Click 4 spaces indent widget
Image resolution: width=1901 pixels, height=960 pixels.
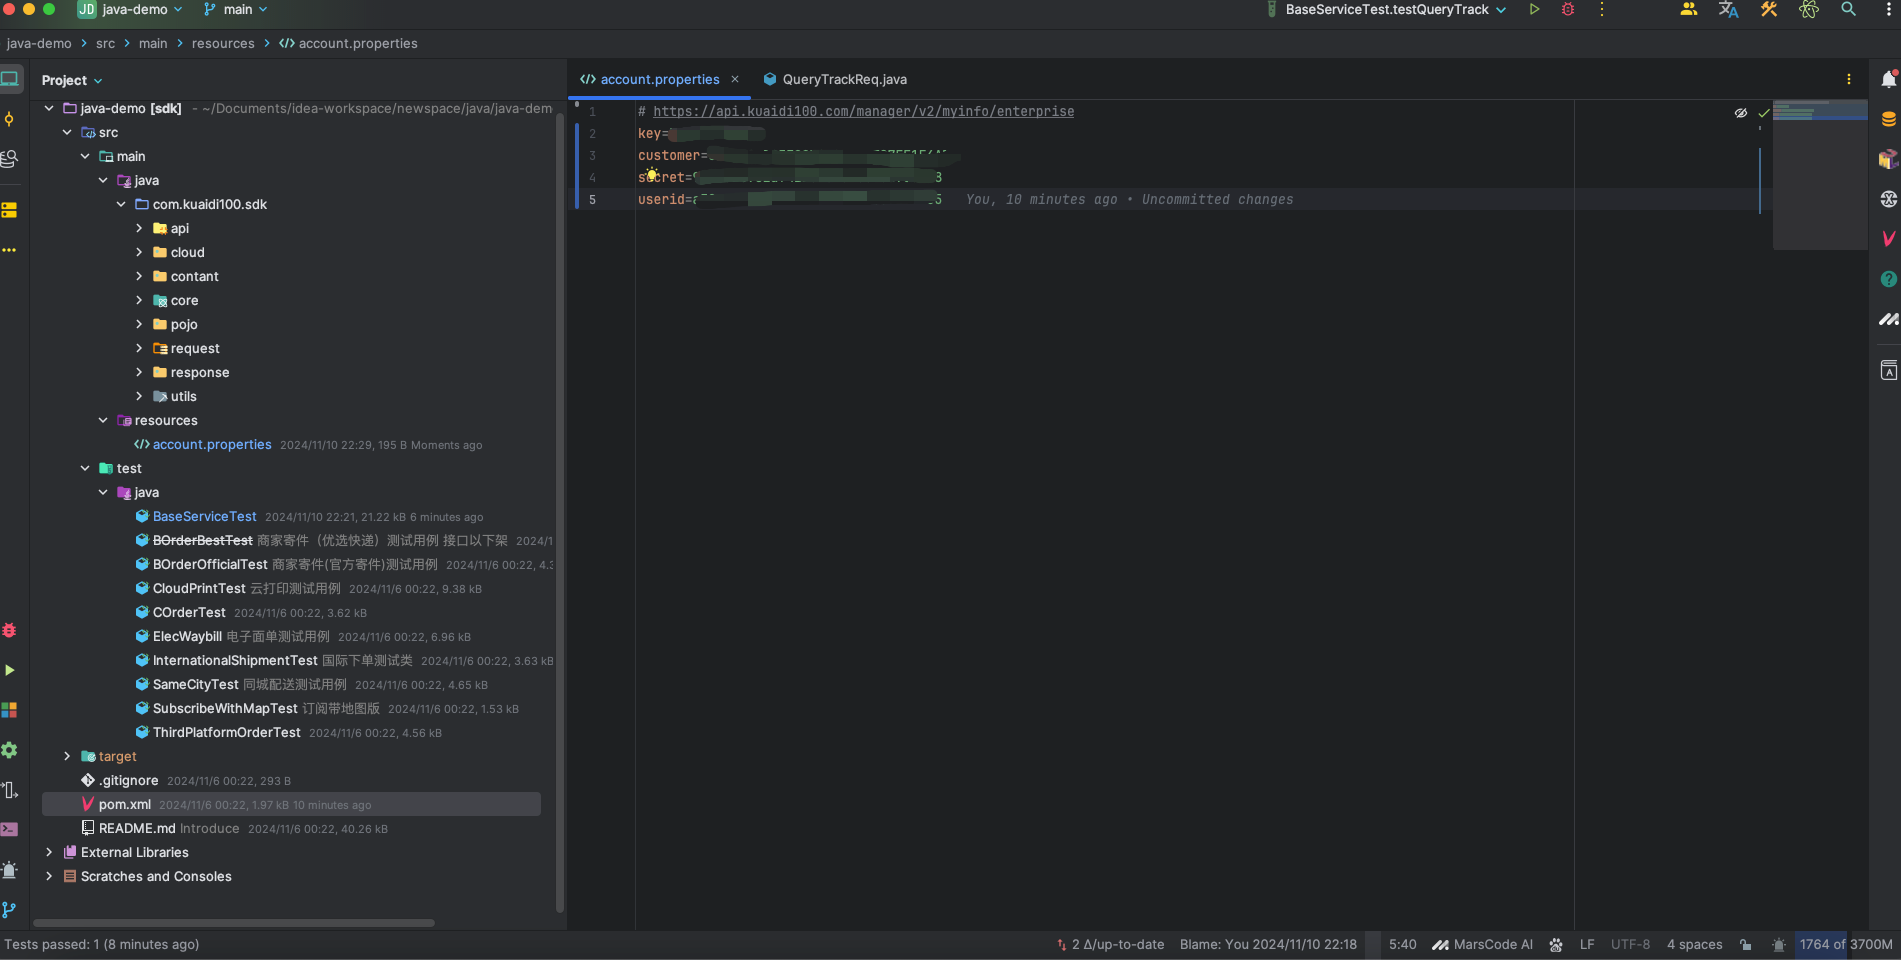point(1694,944)
